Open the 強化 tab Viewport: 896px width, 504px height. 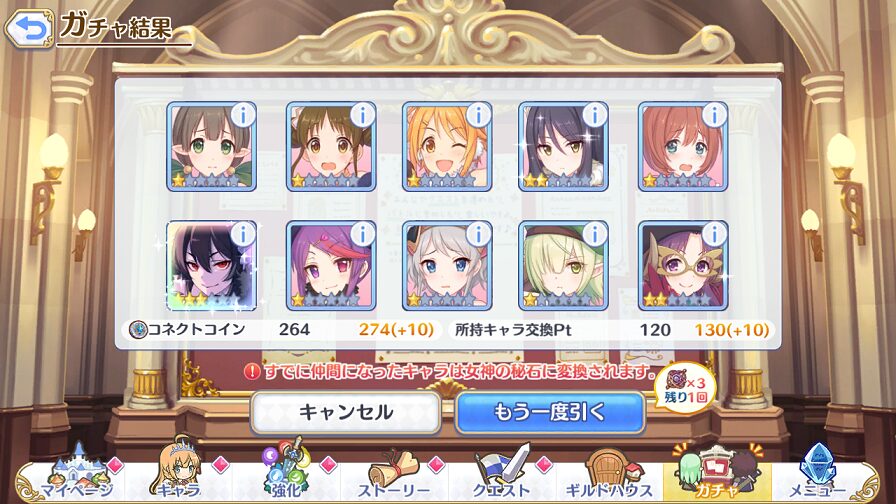286,473
